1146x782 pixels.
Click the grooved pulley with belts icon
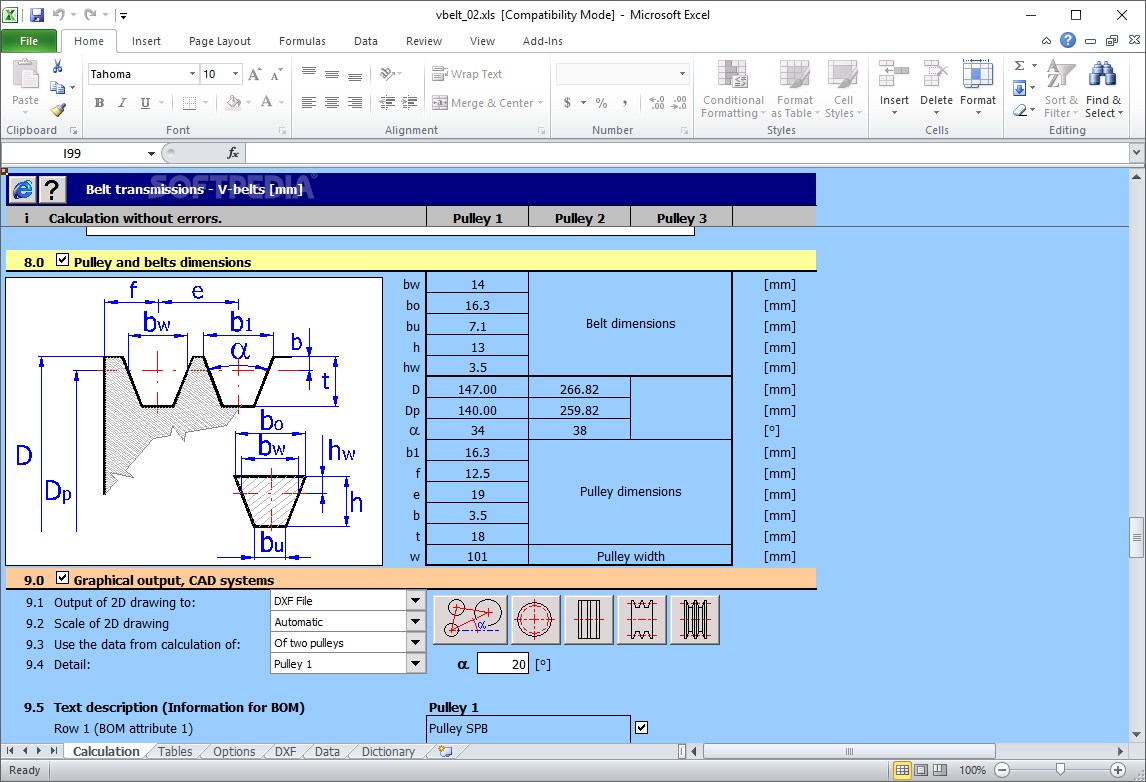pyautogui.click(x=695, y=620)
